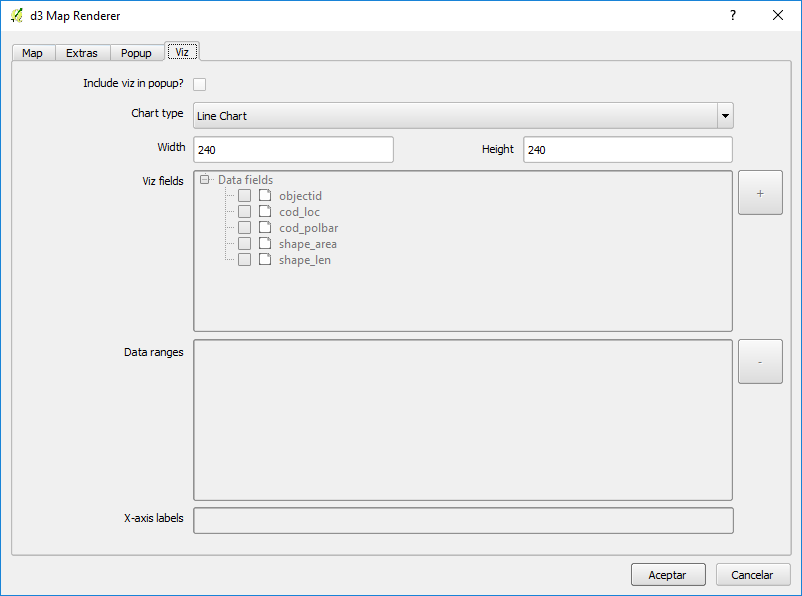This screenshot has height=596, width=802.
Task: Click the minus button to remove range
Action: [x=760, y=362]
